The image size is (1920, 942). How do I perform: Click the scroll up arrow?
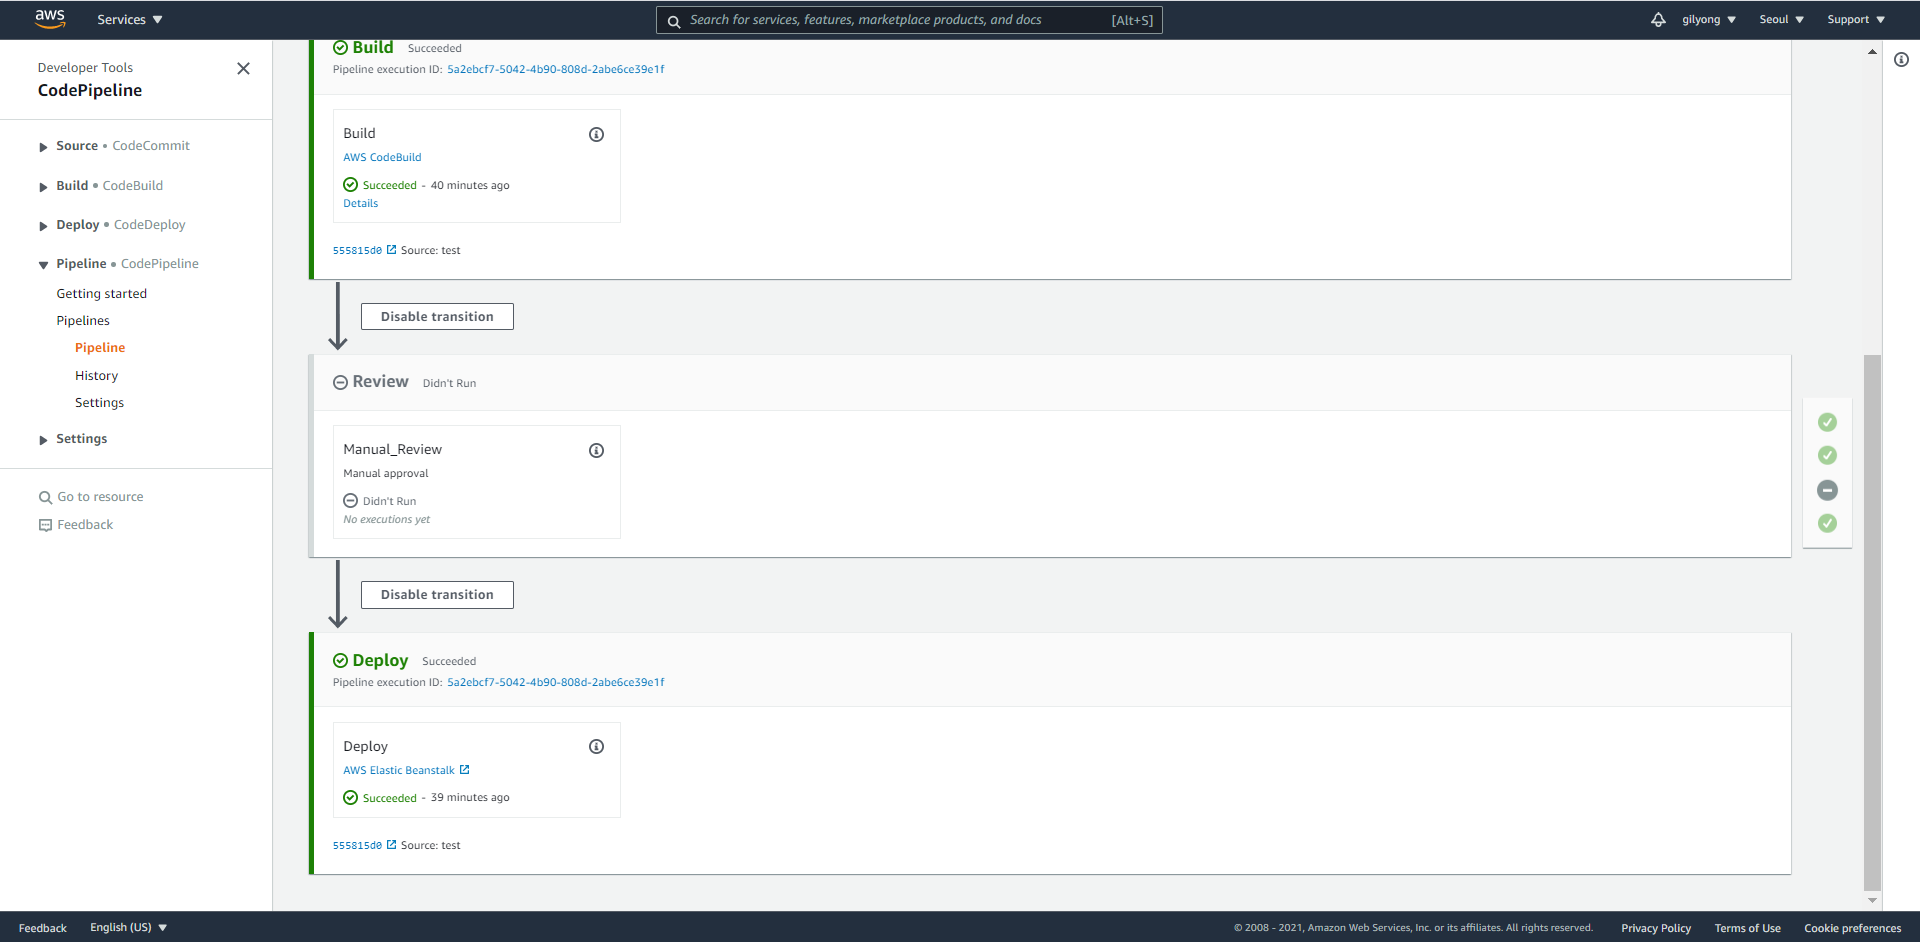[x=1872, y=52]
